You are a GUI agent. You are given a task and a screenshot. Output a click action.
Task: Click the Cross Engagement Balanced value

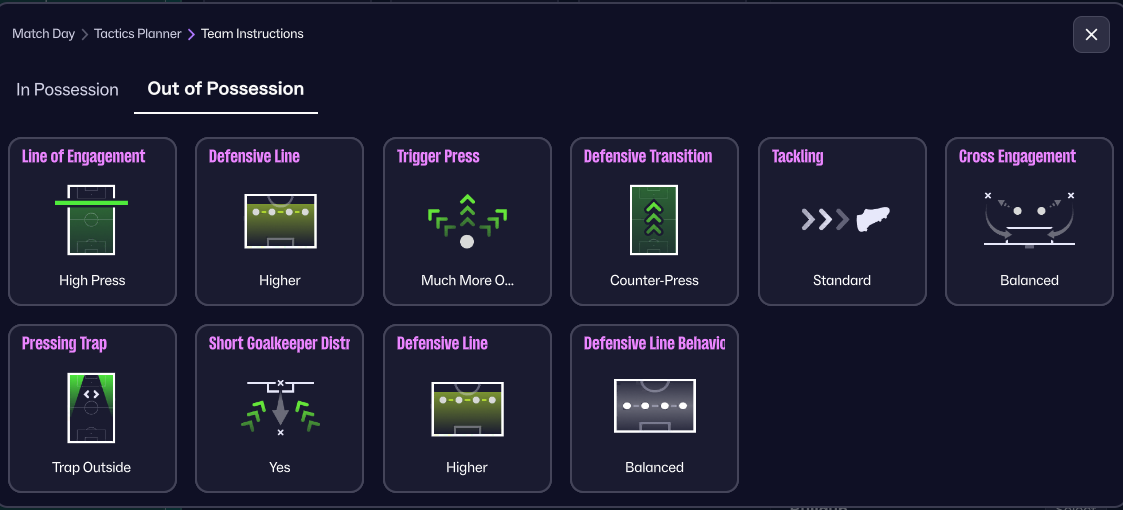click(x=1029, y=281)
